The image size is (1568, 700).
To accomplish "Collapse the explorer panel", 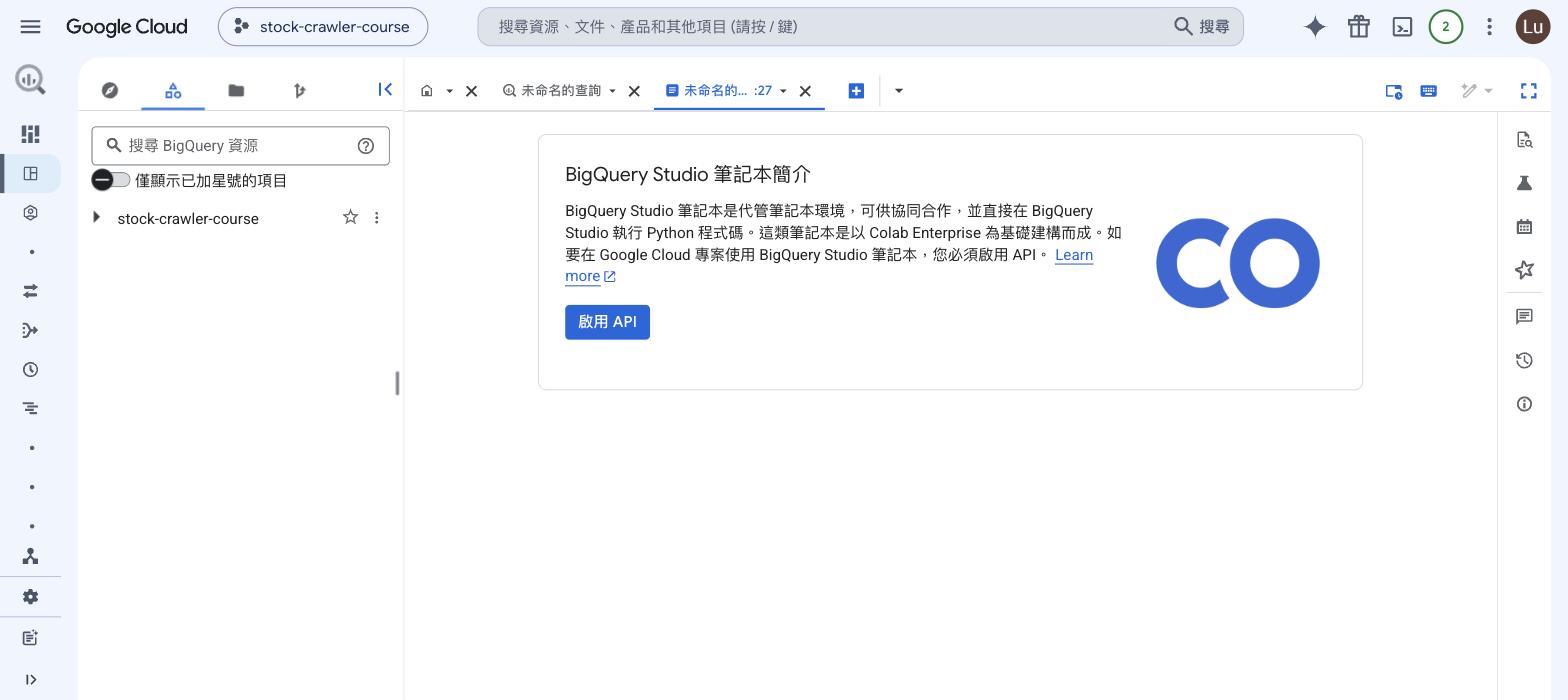I will [385, 90].
